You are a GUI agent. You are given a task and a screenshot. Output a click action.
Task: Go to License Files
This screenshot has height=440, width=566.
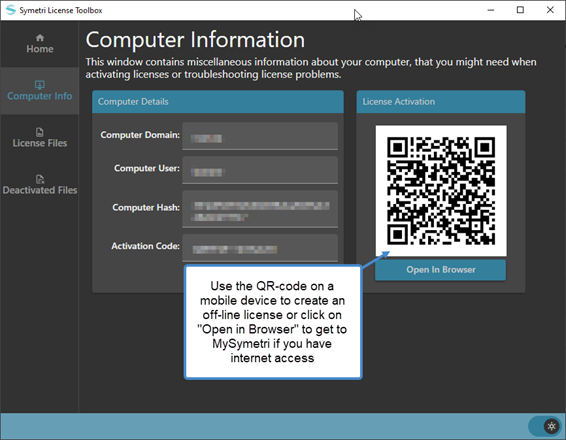(40, 138)
